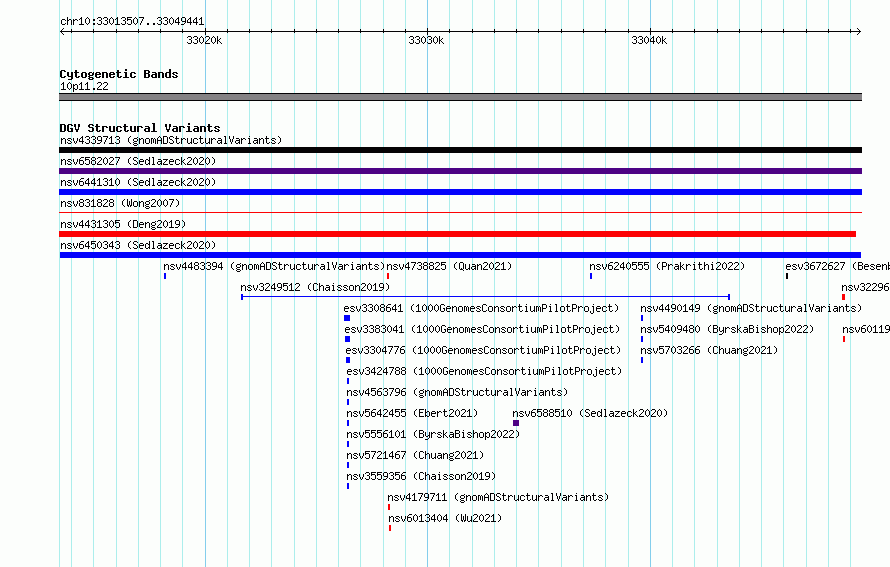
Task: Select esv3424788 1000Genomes label
Action: coord(484,371)
